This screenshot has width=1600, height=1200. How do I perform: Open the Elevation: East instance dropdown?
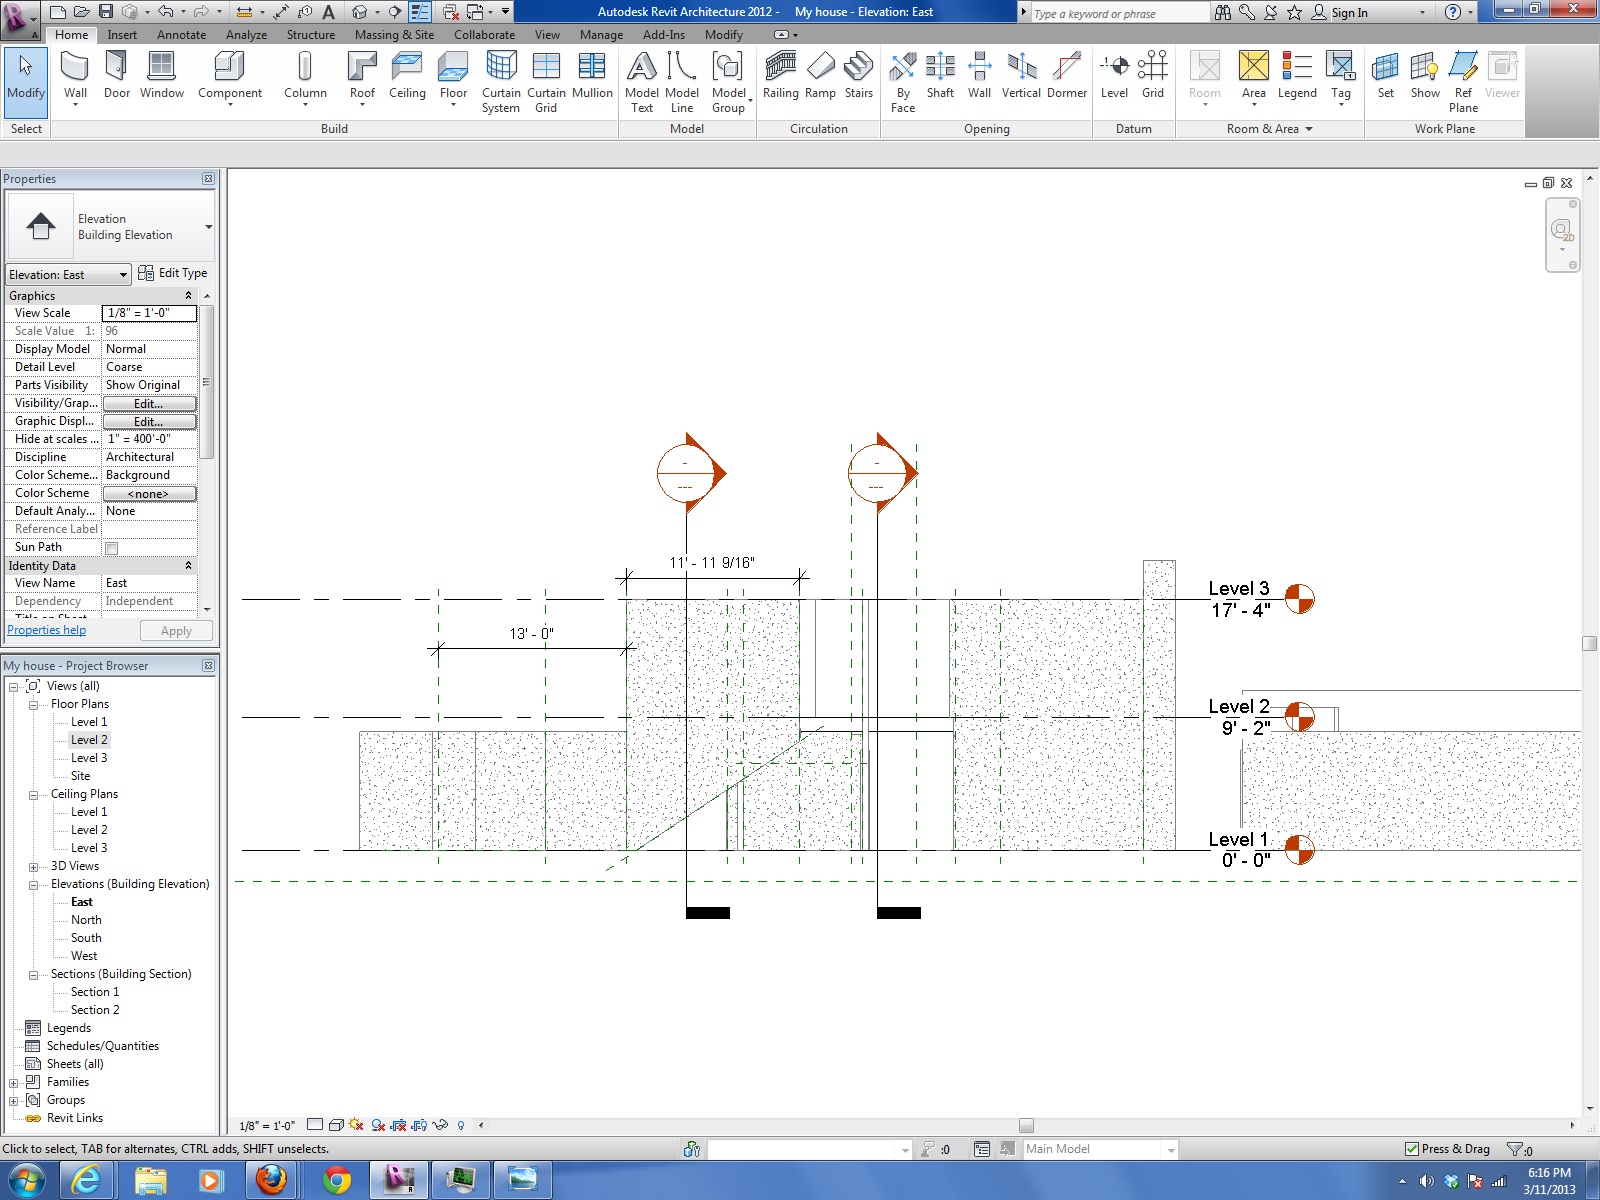[68, 275]
